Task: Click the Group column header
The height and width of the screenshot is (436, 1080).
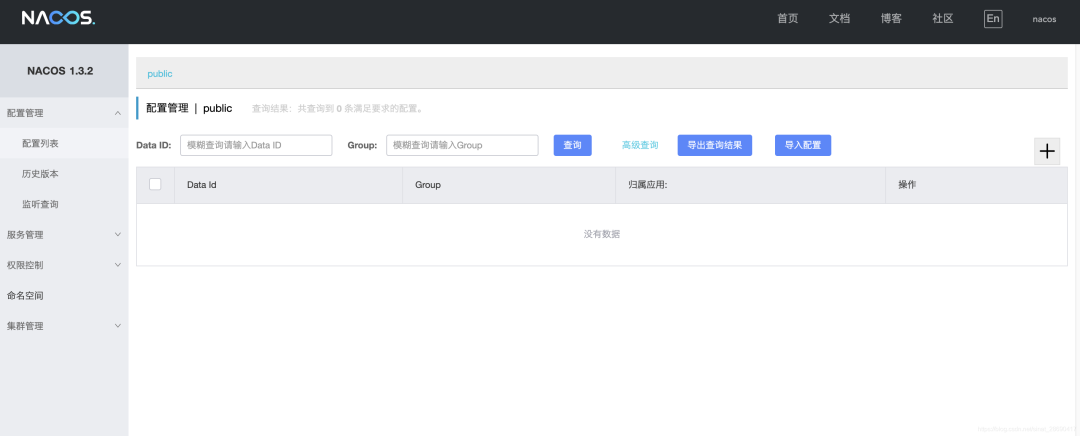Action: click(x=428, y=185)
